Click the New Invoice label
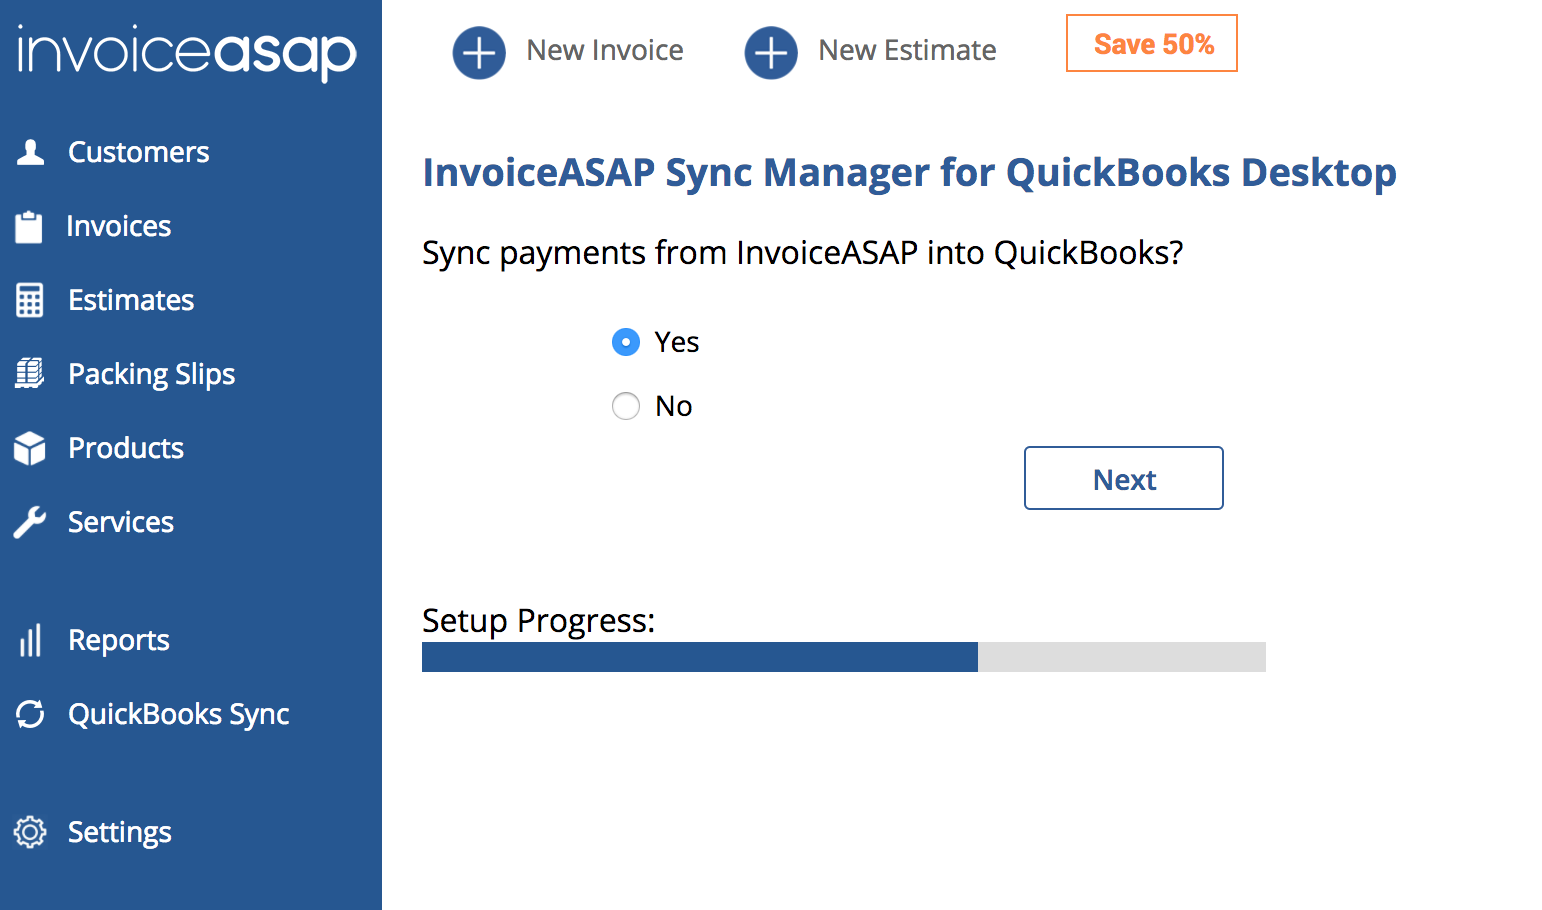The image size is (1542, 910). (x=605, y=50)
